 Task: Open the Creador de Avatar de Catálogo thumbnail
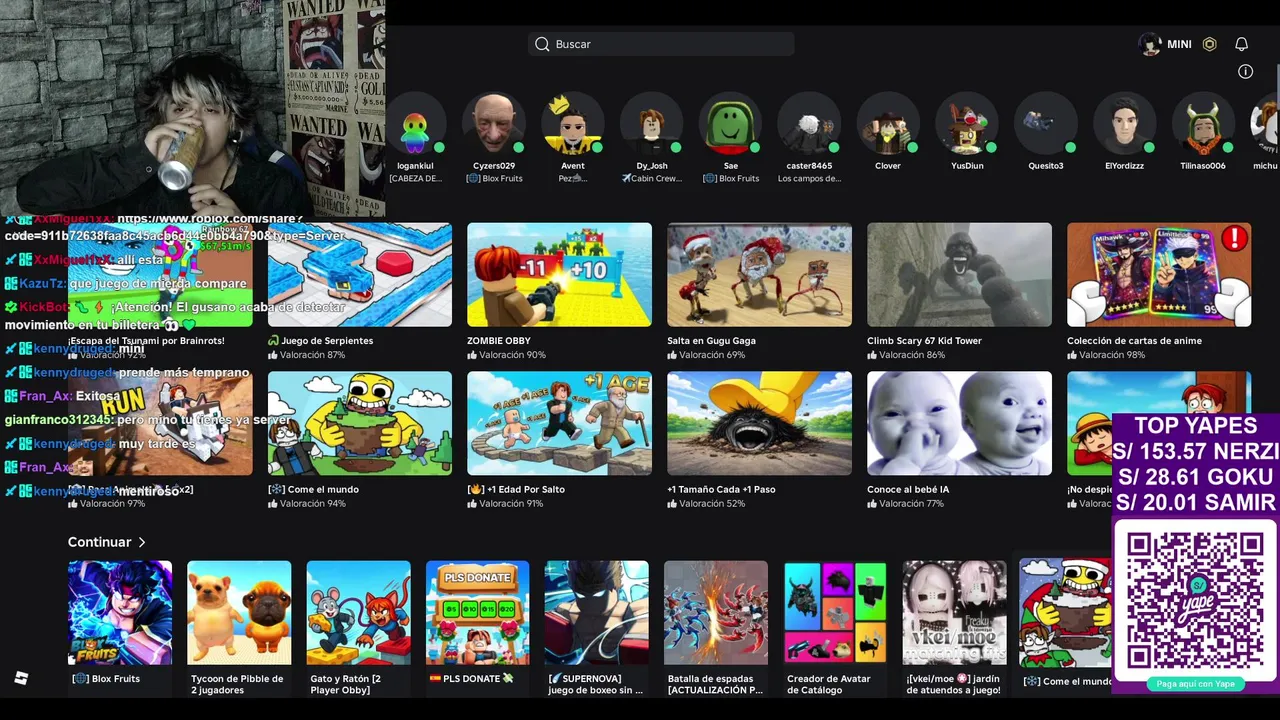pos(835,613)
